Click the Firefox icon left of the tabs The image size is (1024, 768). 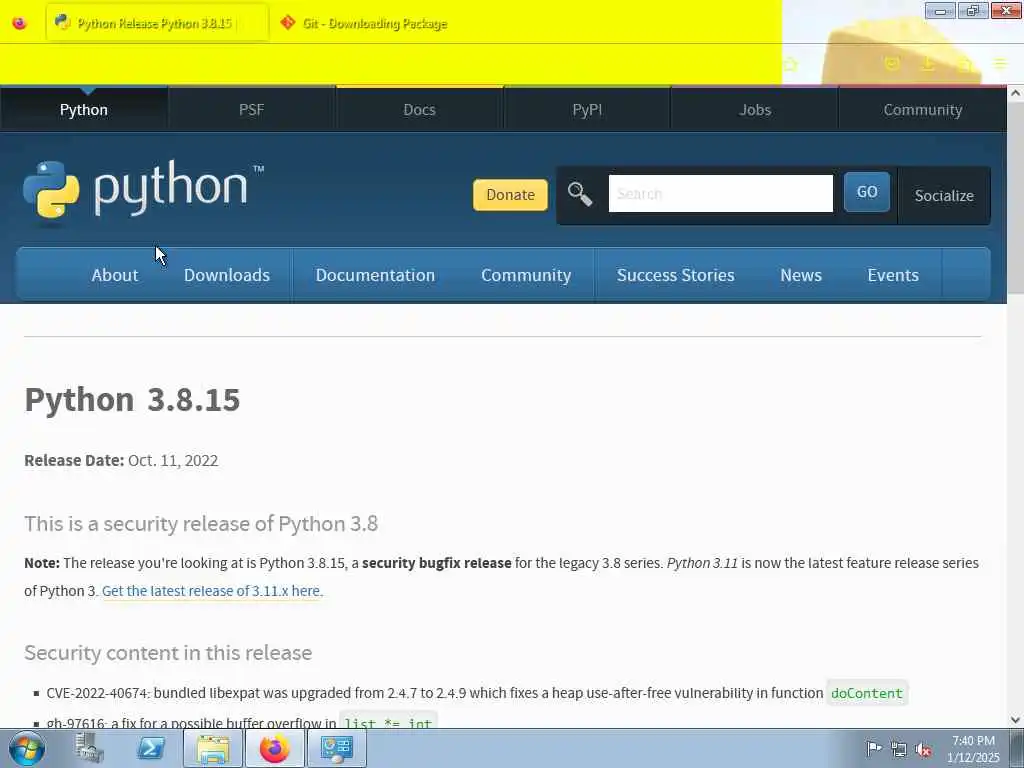(20, 24)
